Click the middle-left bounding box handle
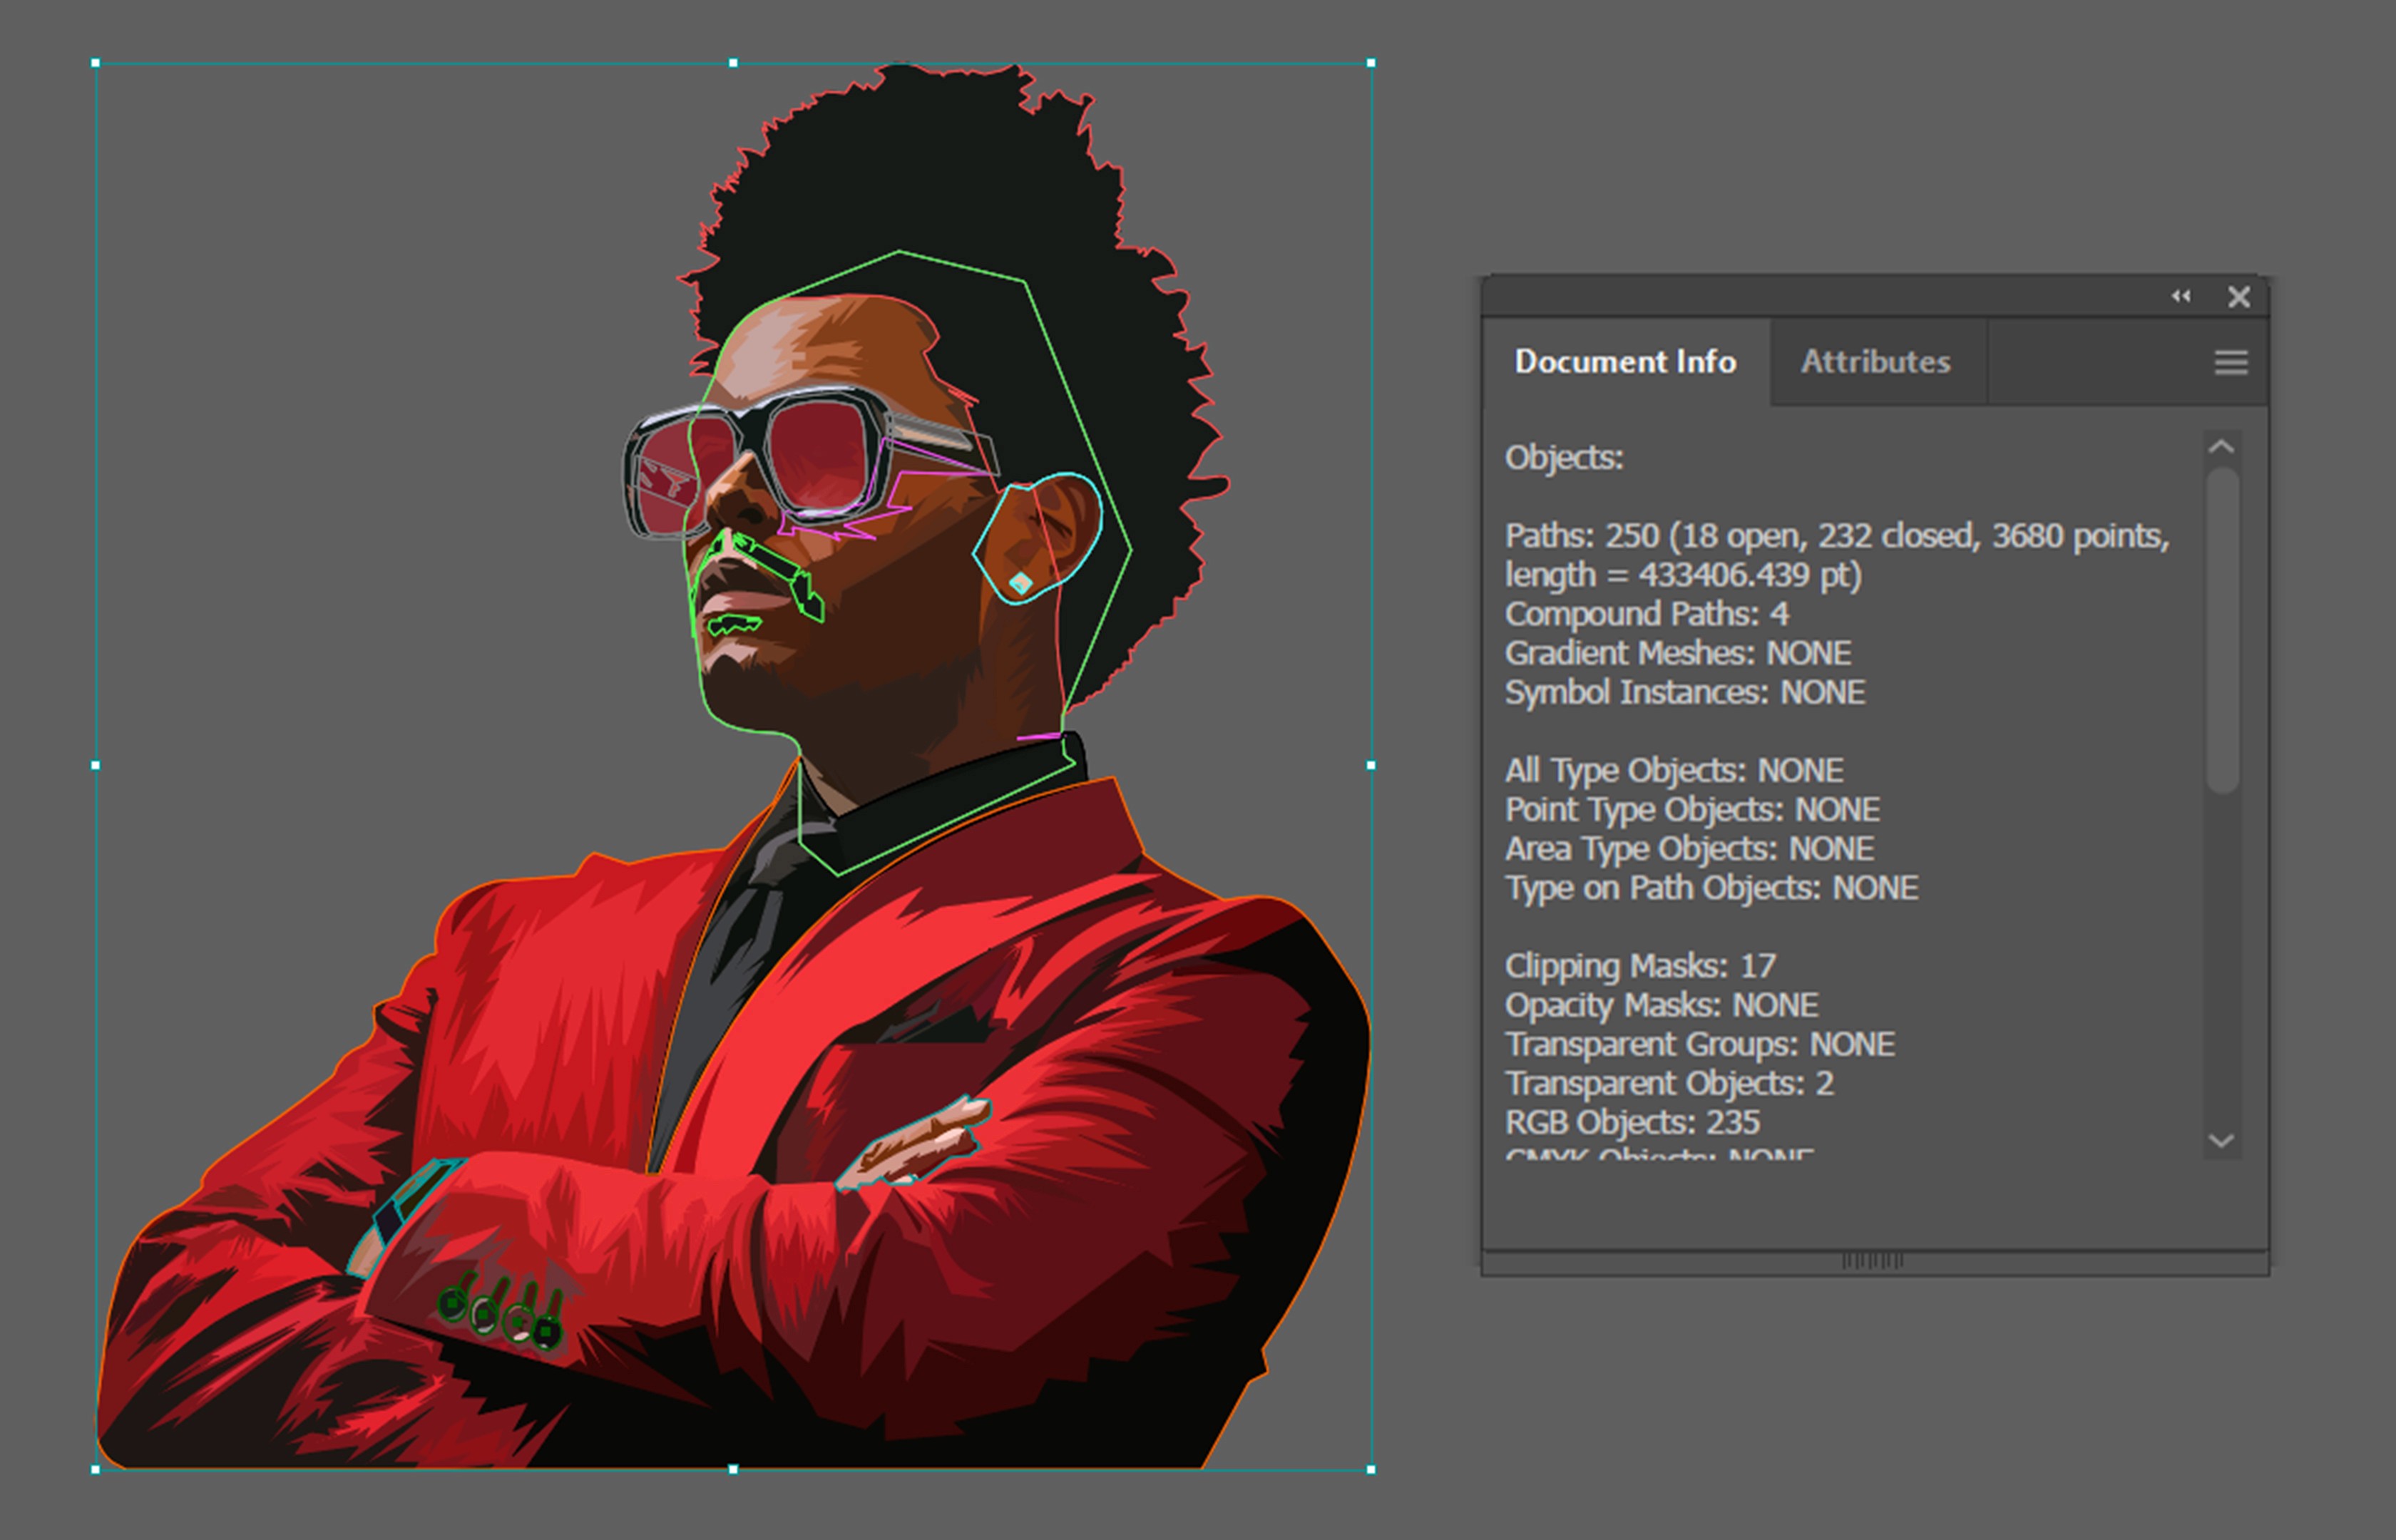The width and height of the screenshot is (2396, 1540). point(96,765)
